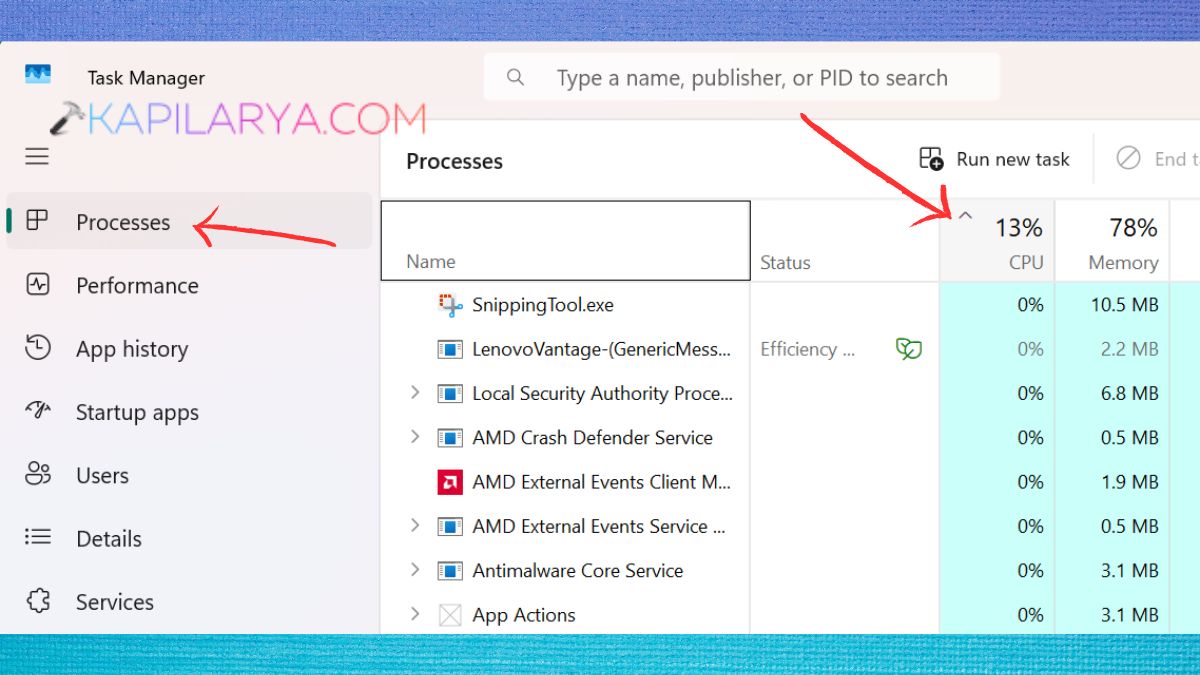Click the End task prohibited icon
This screenshot has width=1200, height=675.
(x=1128, y=158)
